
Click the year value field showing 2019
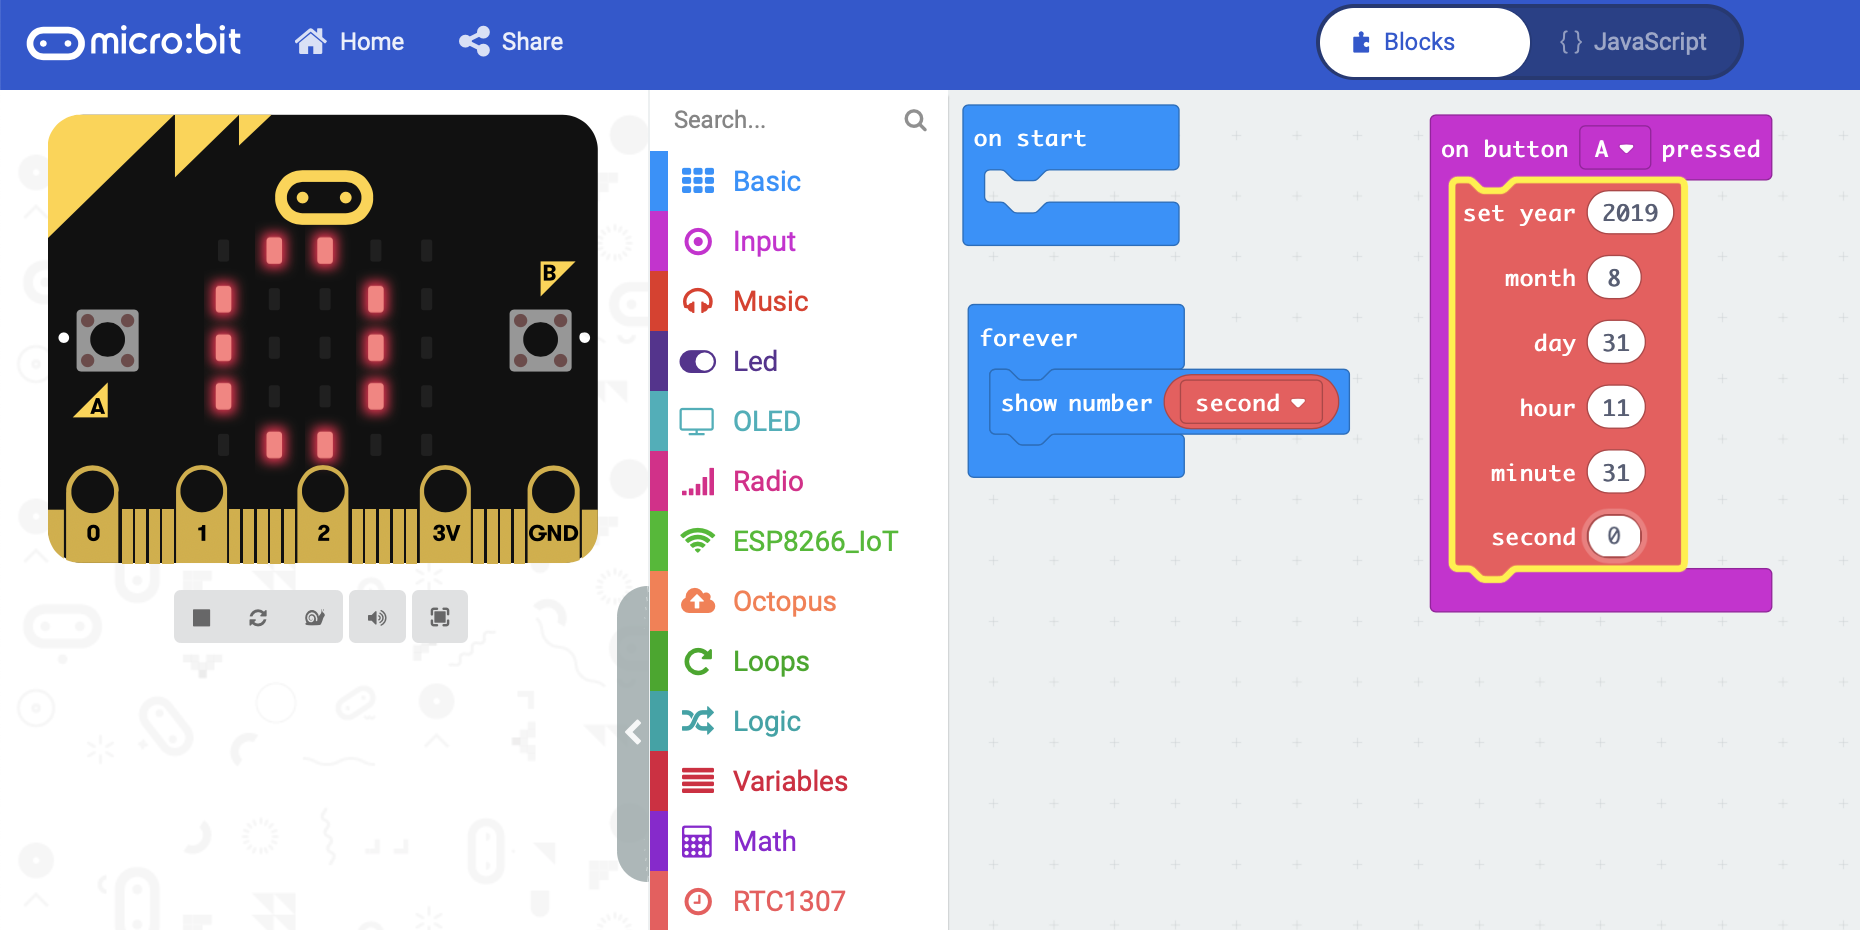[x=1629, y=213]
